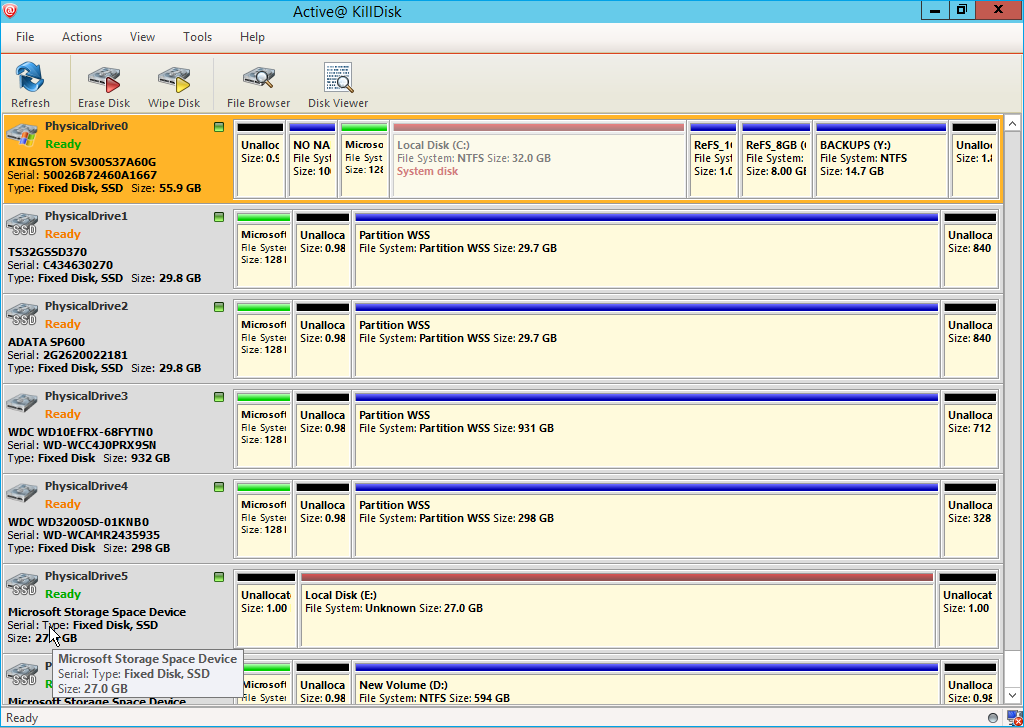Open the File Browser tool
1024x728 pixels.
258,78
